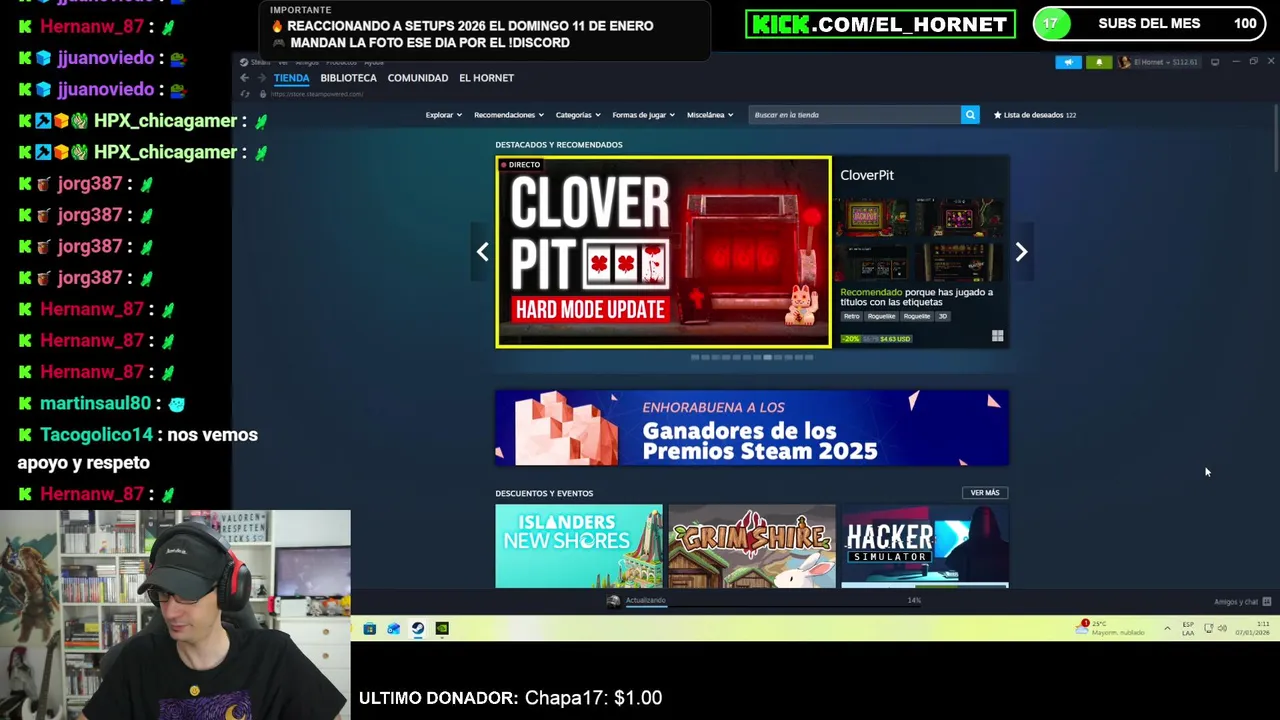The width and height of the screenshot is (1280, 720).
Task: Expand the Miscelánea dropdown
Action: tap(710, 115)
